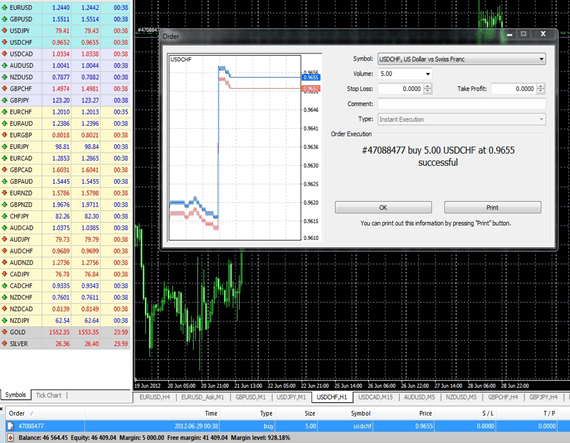570x443 pixels.
Task: Click the Stop Loss input field
Action: coord(401,89)
